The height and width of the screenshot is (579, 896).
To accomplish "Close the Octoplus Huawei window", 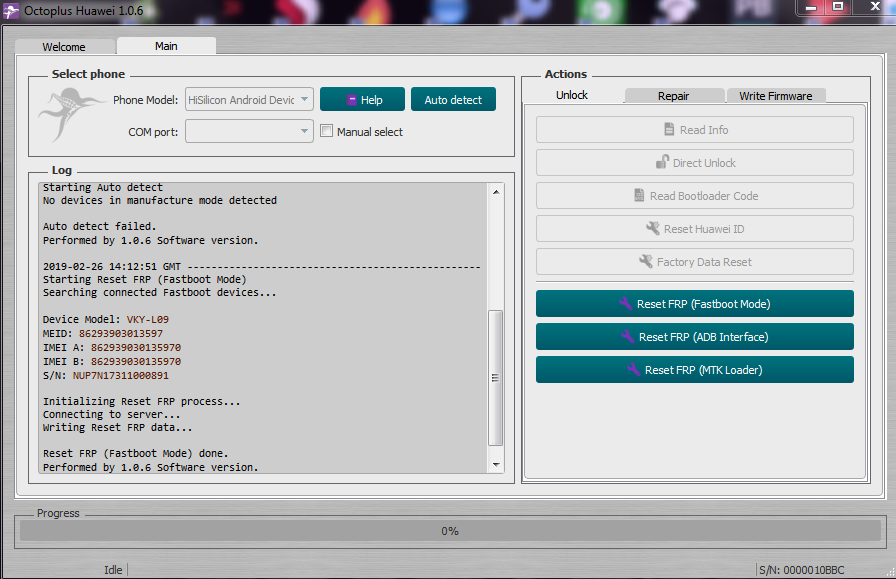I will point(875,7).
